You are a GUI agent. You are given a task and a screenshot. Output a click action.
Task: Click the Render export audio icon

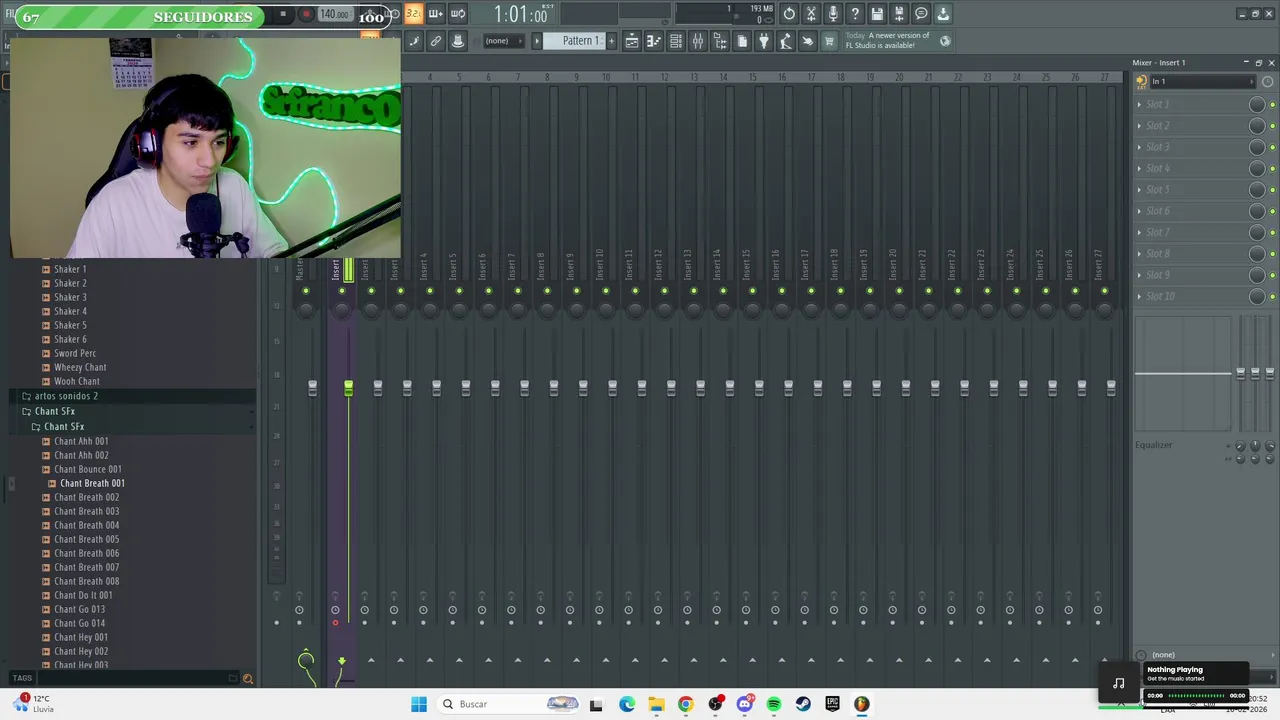click(x=899, y=14)
